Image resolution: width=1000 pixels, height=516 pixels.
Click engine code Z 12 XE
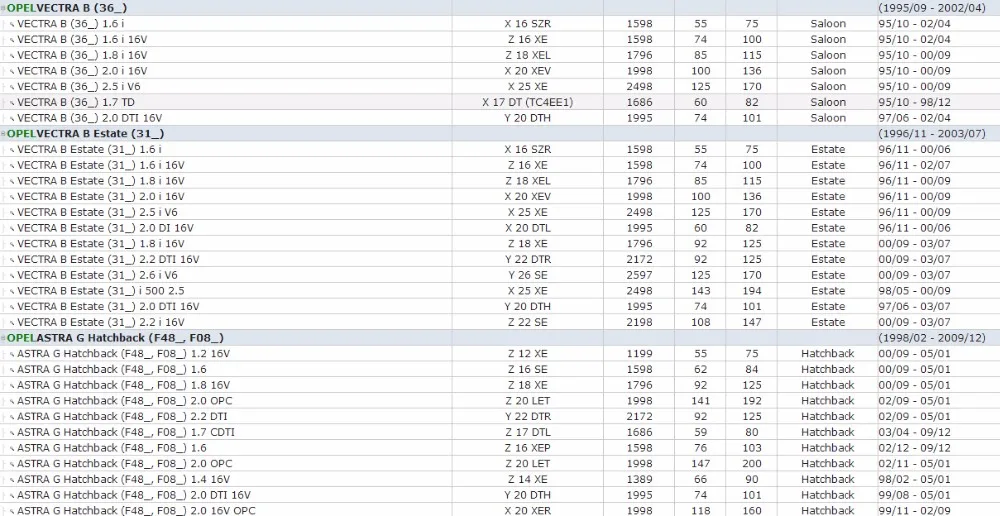click(x=527, y=353)
